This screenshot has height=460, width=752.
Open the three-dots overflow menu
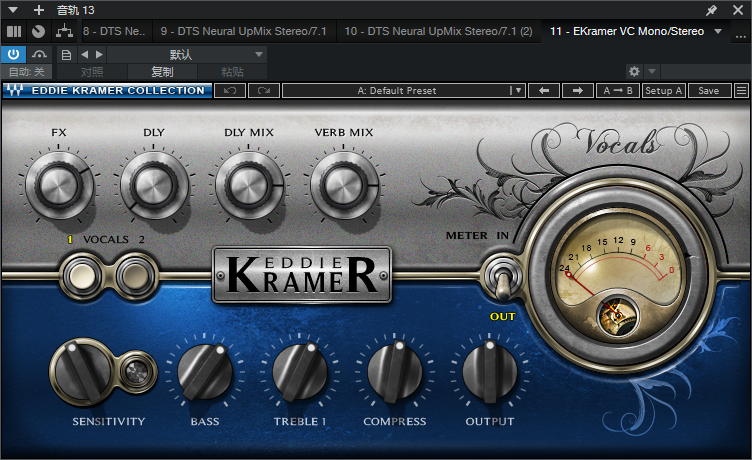tap(740, 36)
